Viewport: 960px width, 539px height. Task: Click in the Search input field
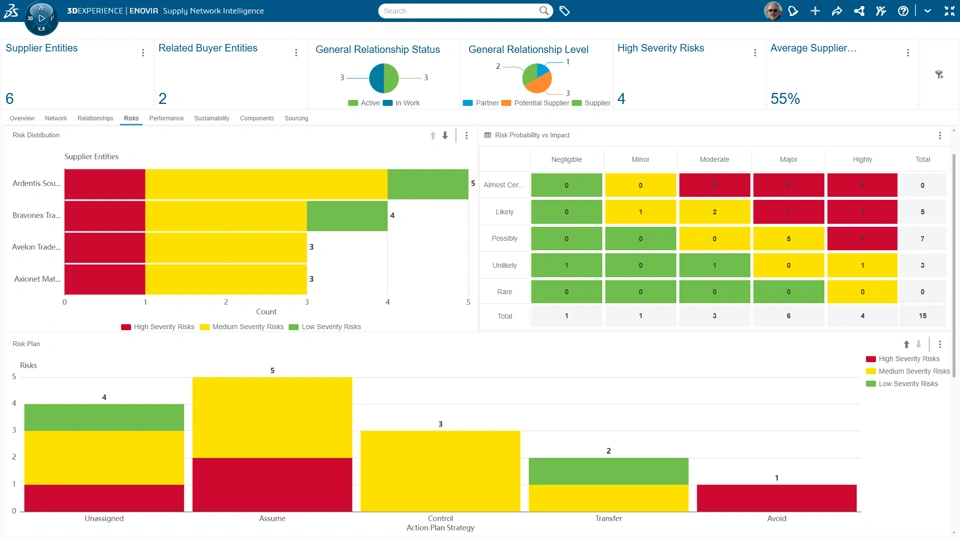(459, 10)
